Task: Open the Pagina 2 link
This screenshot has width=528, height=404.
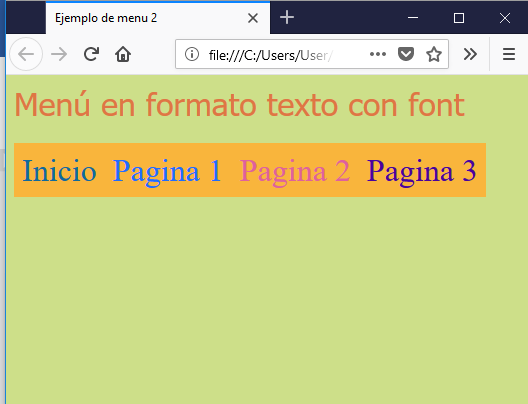Action: coord(295,171)
